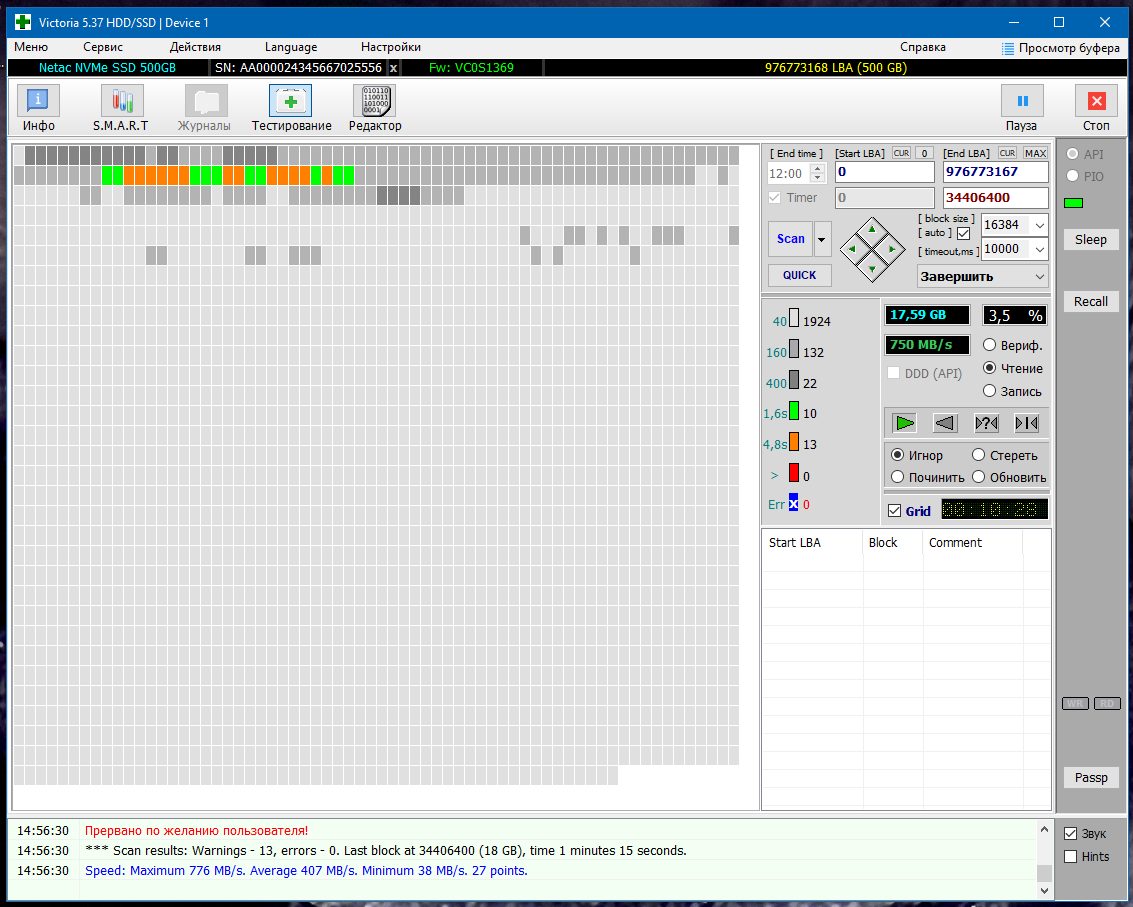
Task: Click the orange 4,8s block color swatch
Action: (794, 442)
